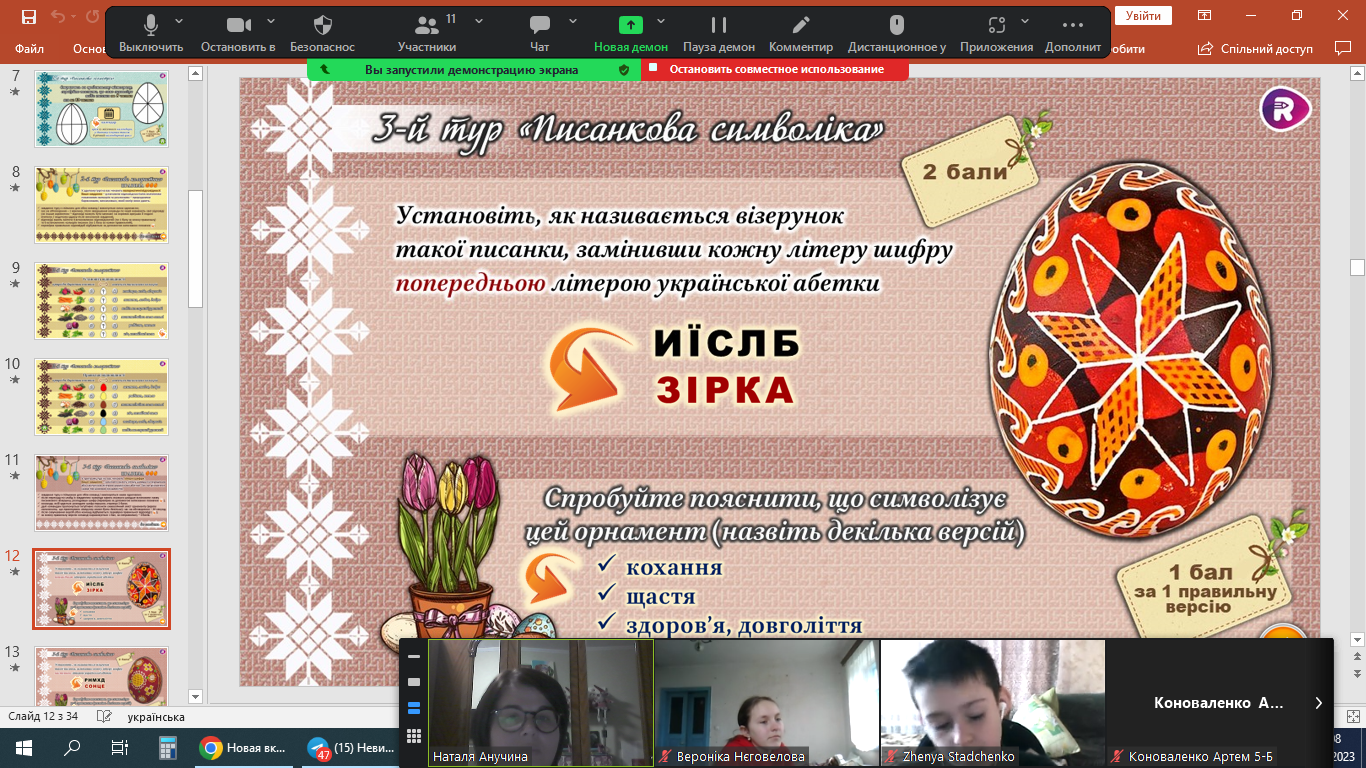Stop sharing via Остановить совместное использование

click(775, 69)
